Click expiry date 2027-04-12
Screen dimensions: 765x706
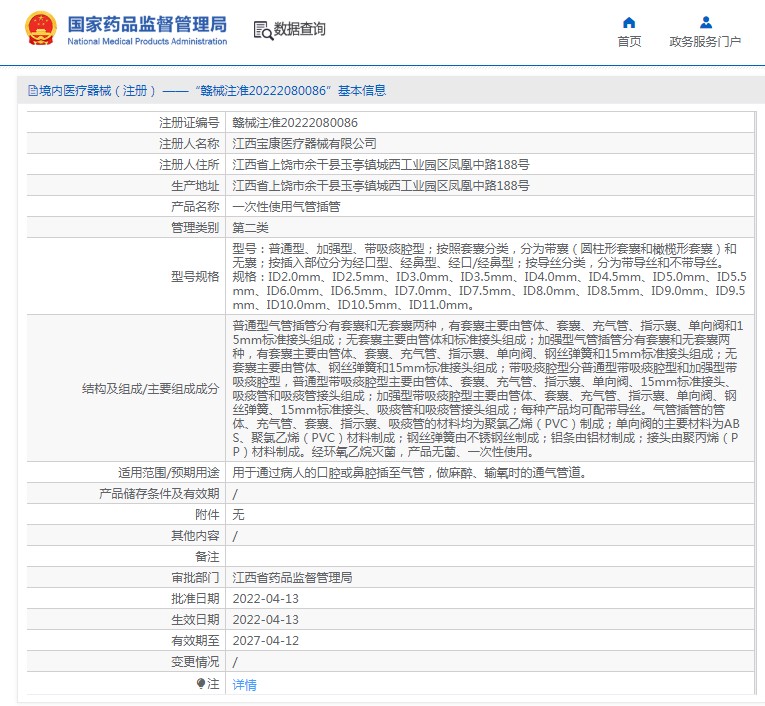[x=265, y=641]
